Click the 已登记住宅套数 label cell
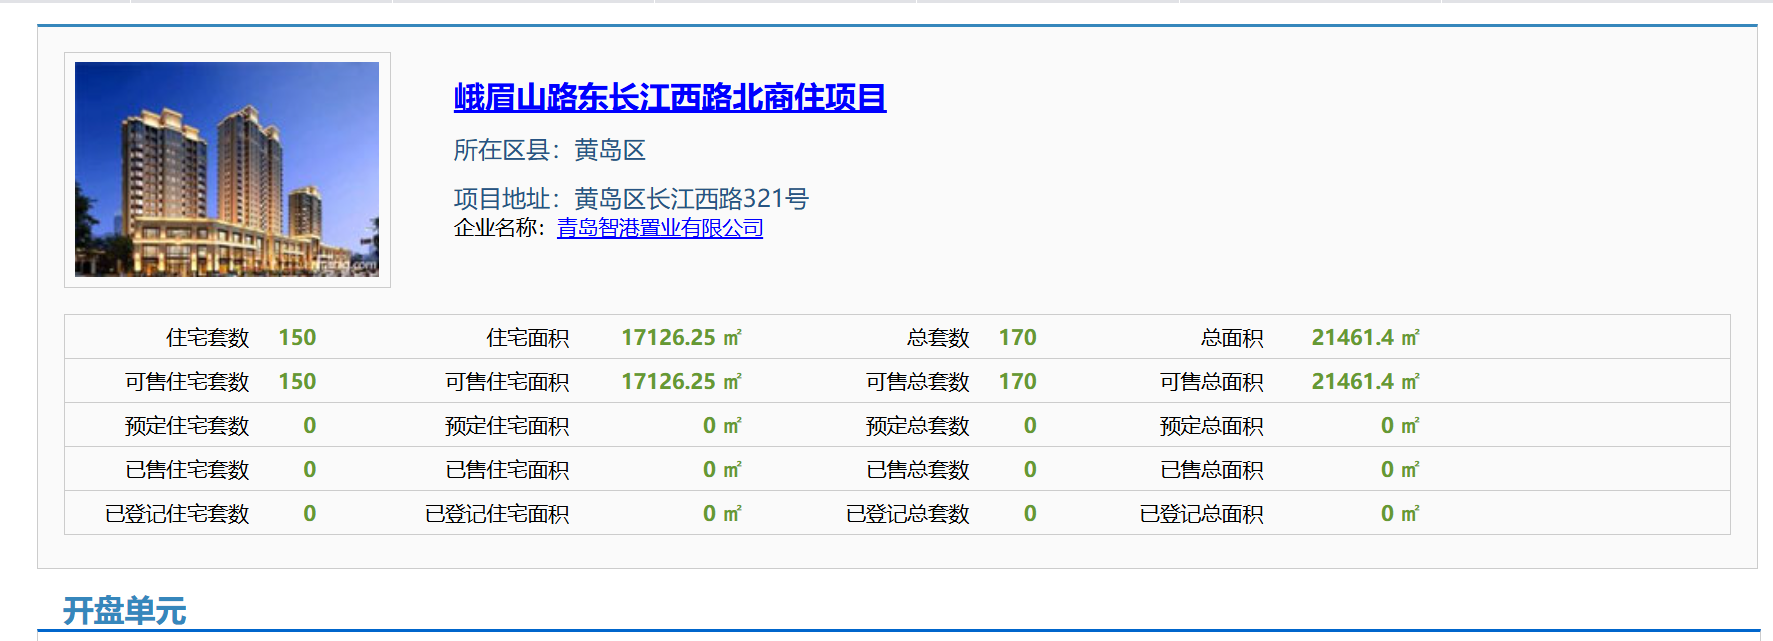 [x=177, y=514]
